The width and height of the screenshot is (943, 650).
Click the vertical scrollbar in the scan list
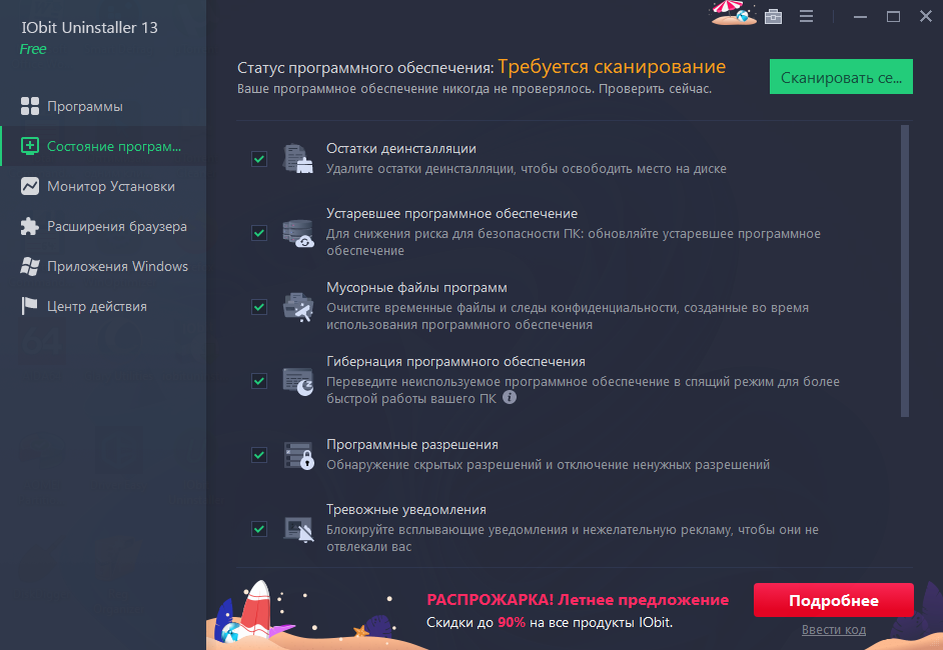pos(905,271)
